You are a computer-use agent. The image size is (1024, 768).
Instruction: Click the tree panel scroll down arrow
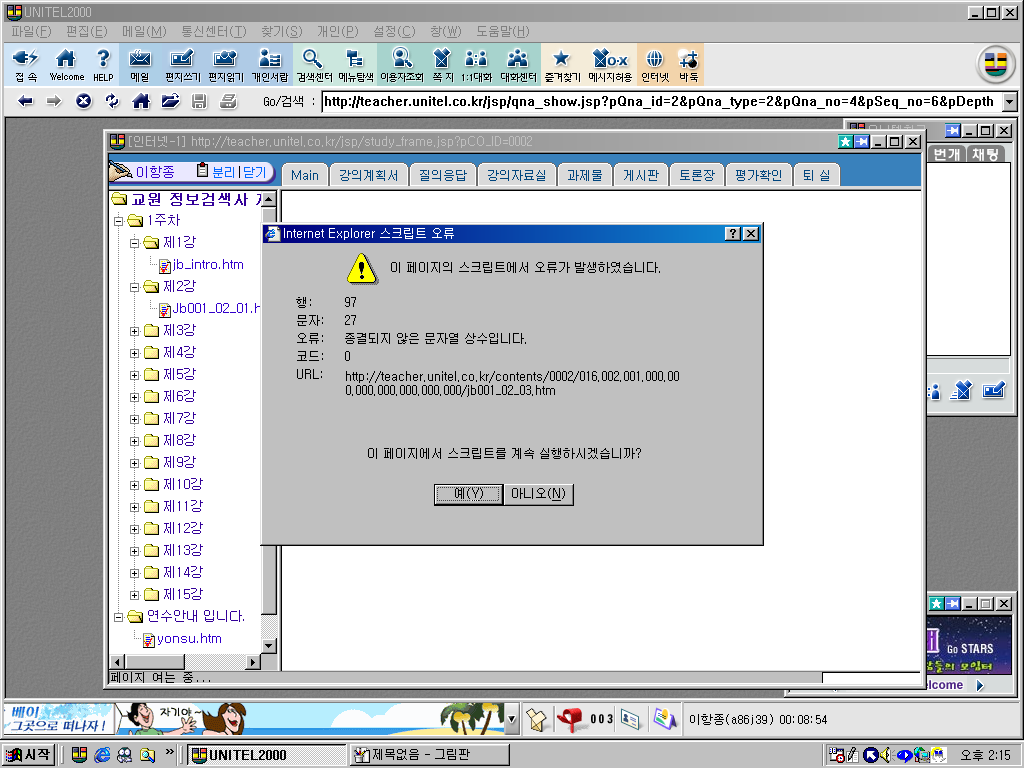coord(269,646)
